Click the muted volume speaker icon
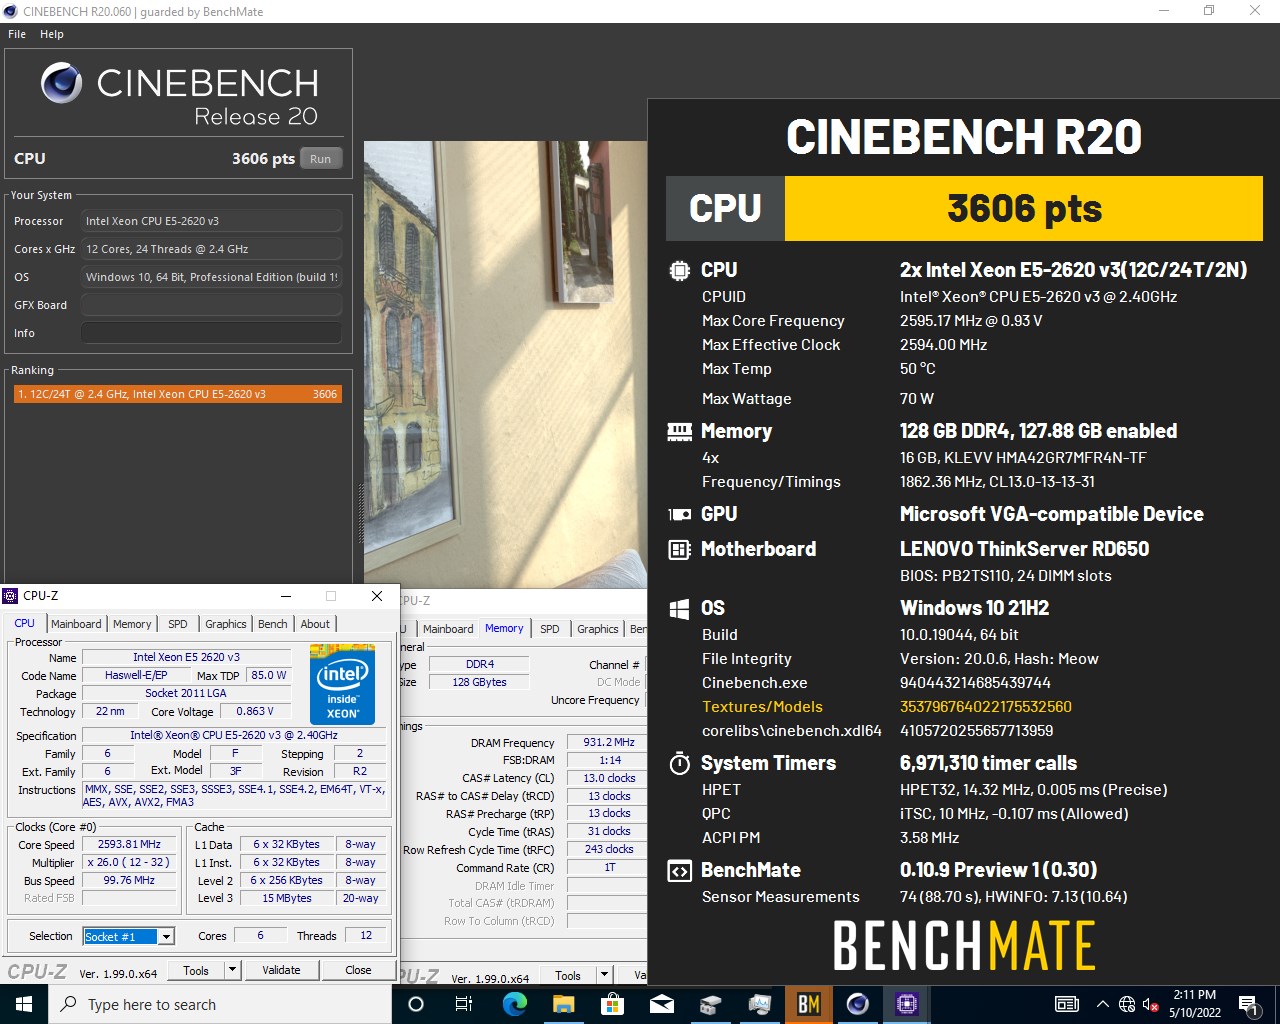 tap(1151, 1004)
